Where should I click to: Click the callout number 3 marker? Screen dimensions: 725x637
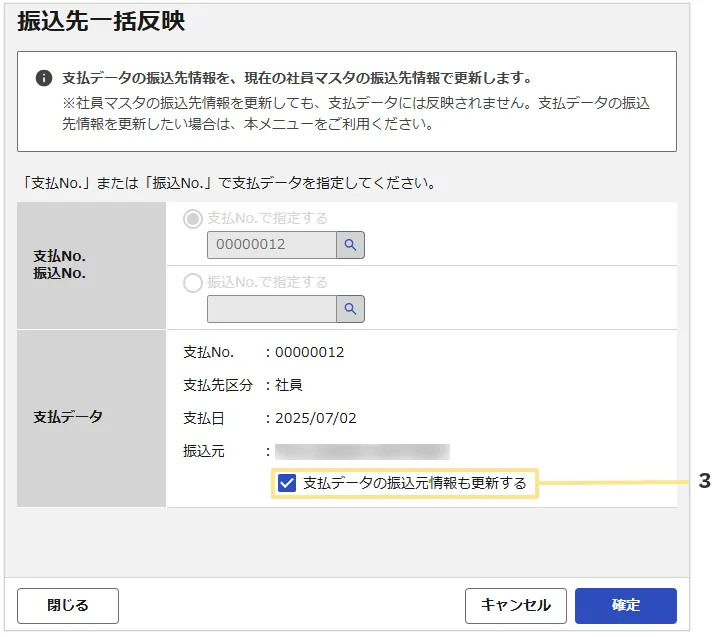(704, 482)
